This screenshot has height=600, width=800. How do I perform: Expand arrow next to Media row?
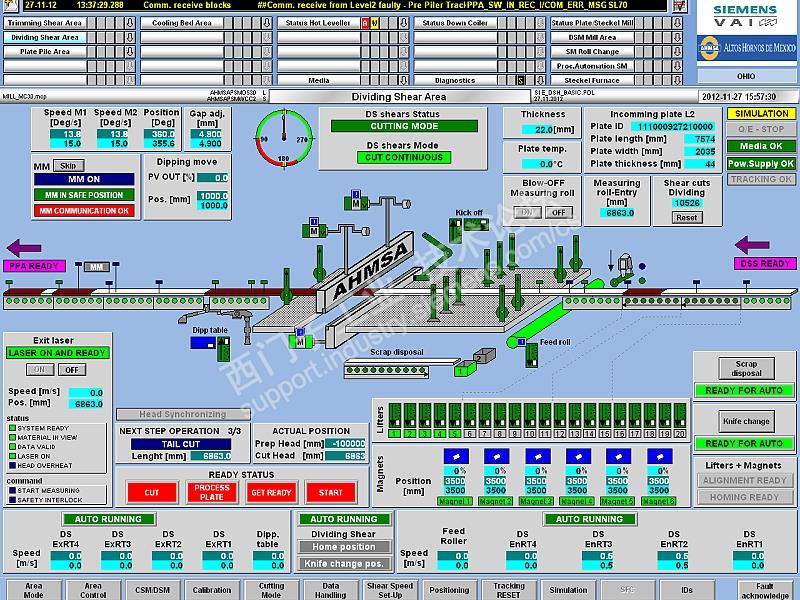[x=404, y=80]
